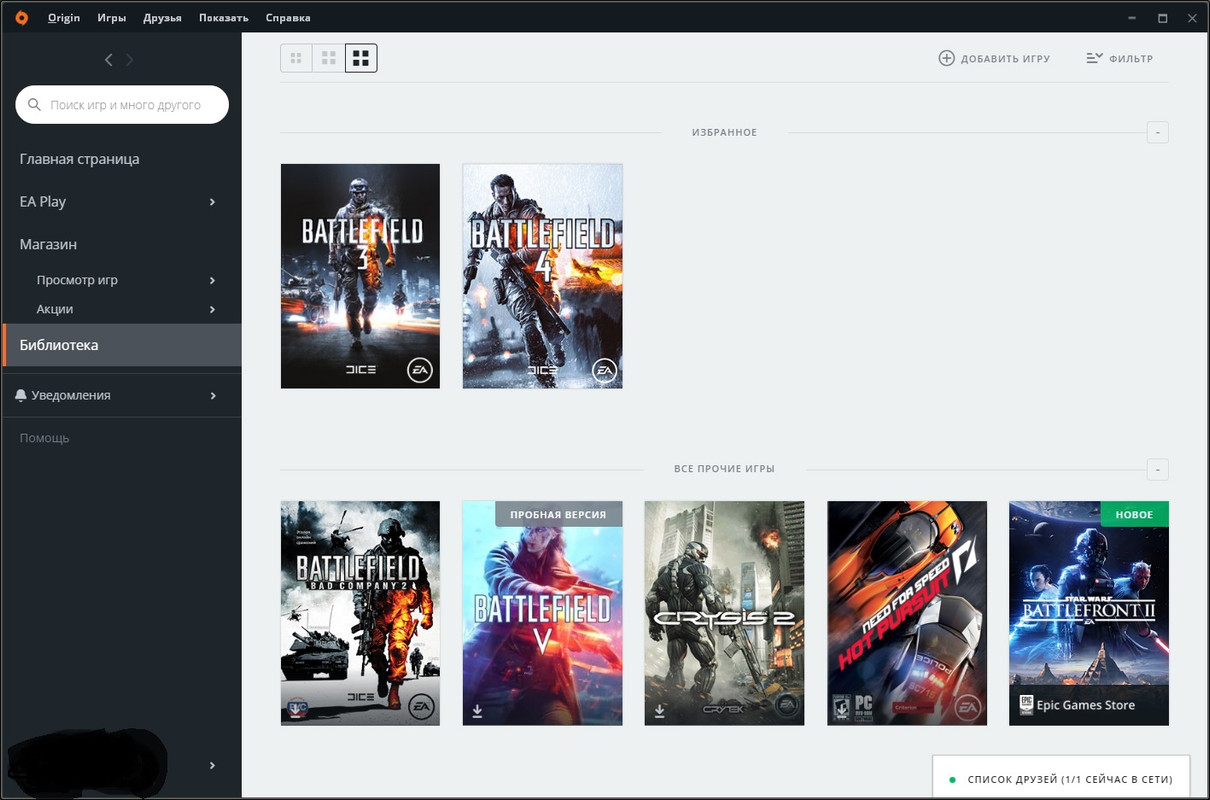This screenshot has width=1210, height=800.
Task: Click the filter lines icon
Action: click(x=1094, y=58)
